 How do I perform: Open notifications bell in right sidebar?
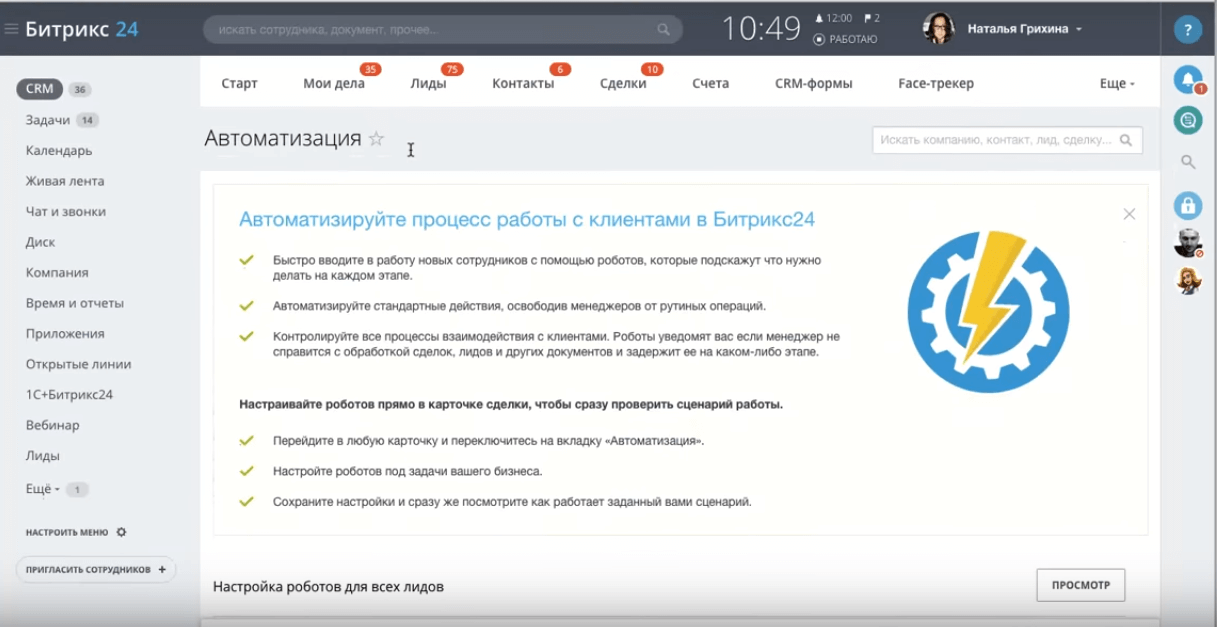click(x=1187, y=79)
